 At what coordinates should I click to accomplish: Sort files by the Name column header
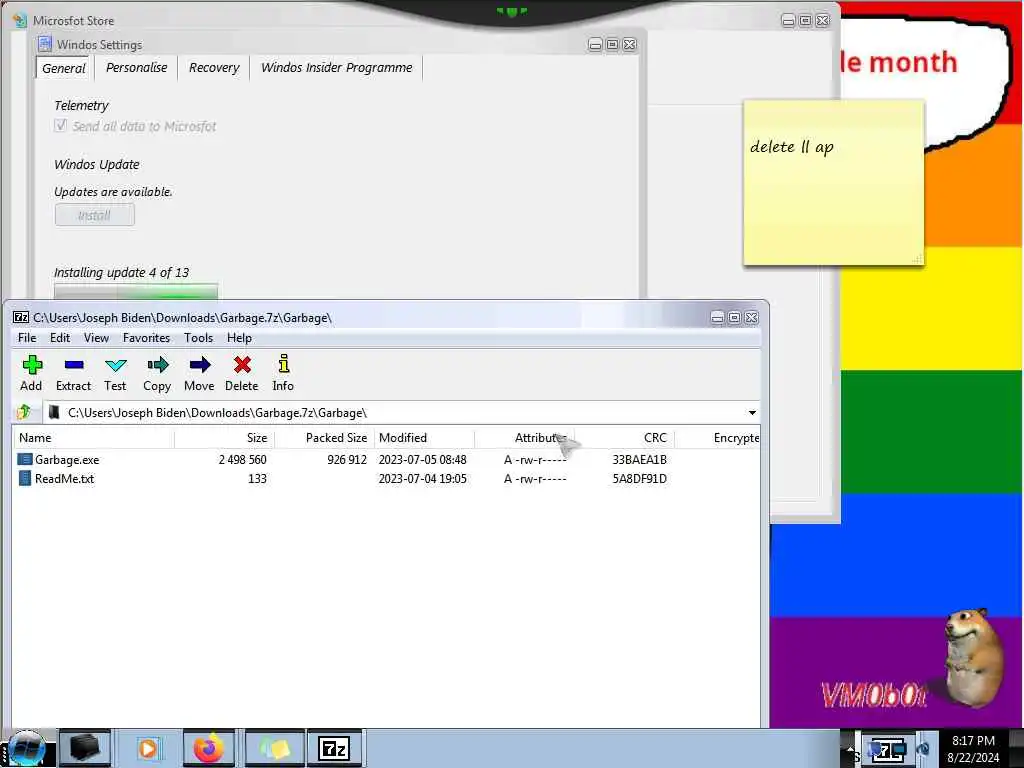[x=93, y=438]
